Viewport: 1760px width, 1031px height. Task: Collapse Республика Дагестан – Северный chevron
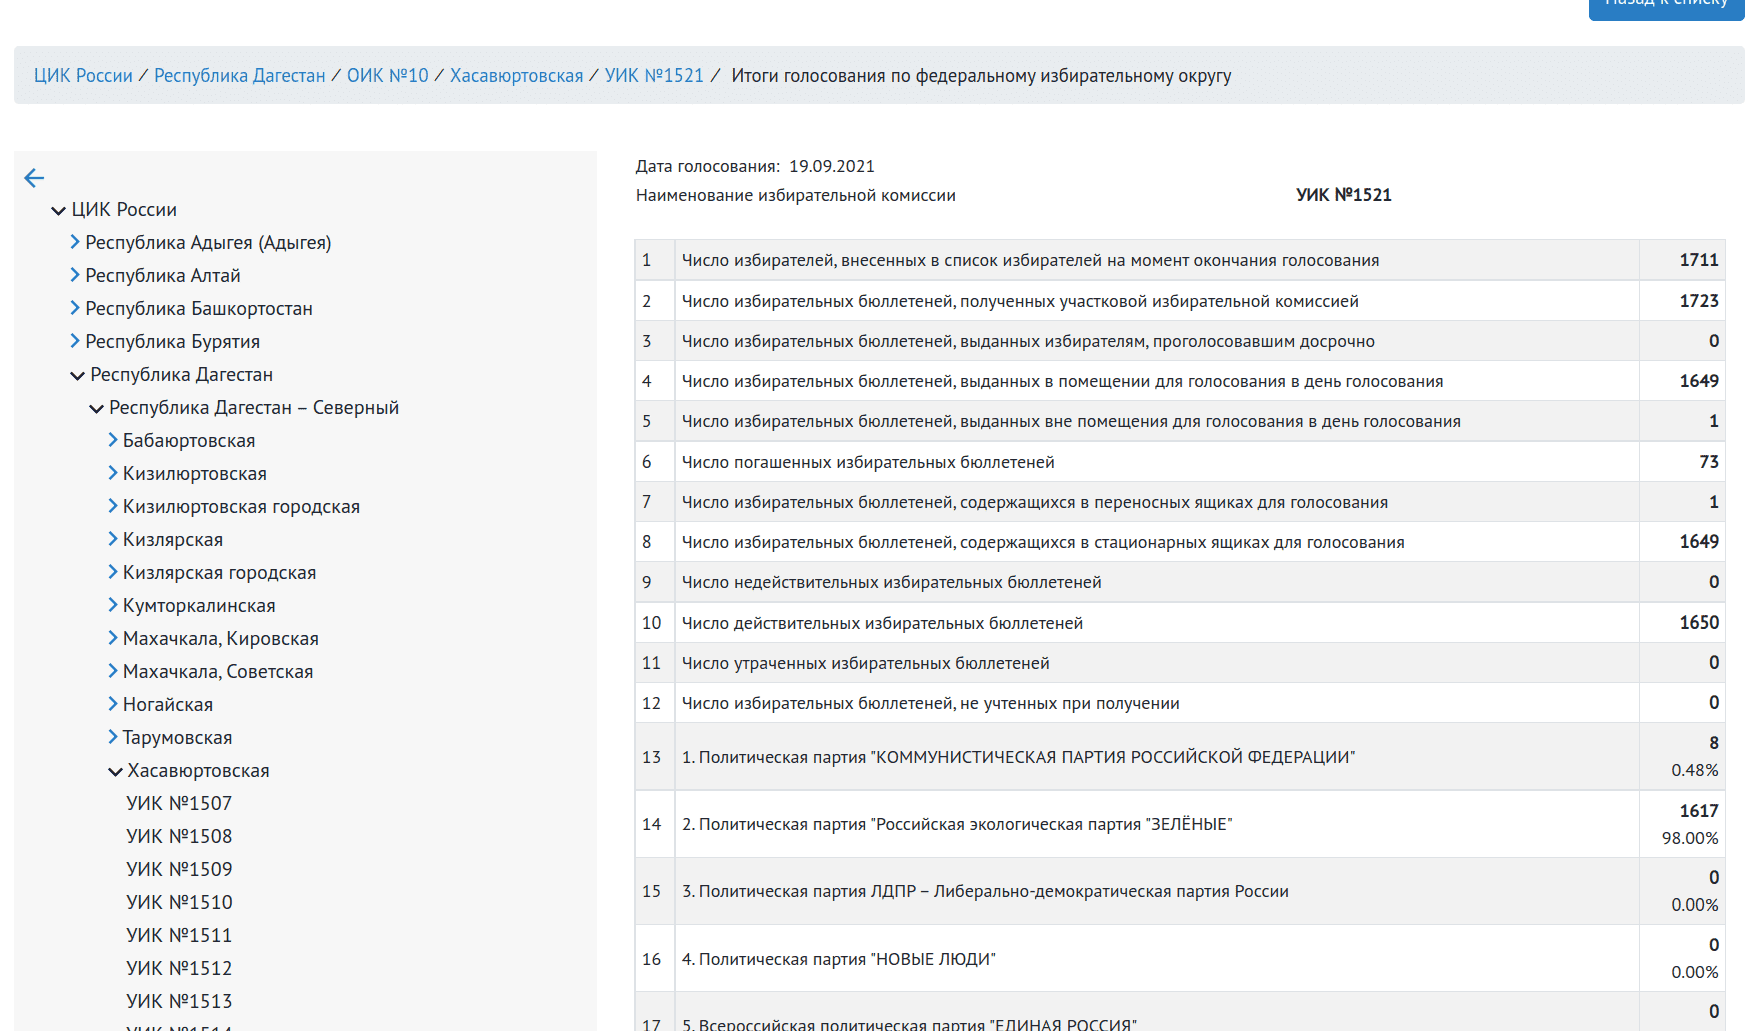pos(96,408)
